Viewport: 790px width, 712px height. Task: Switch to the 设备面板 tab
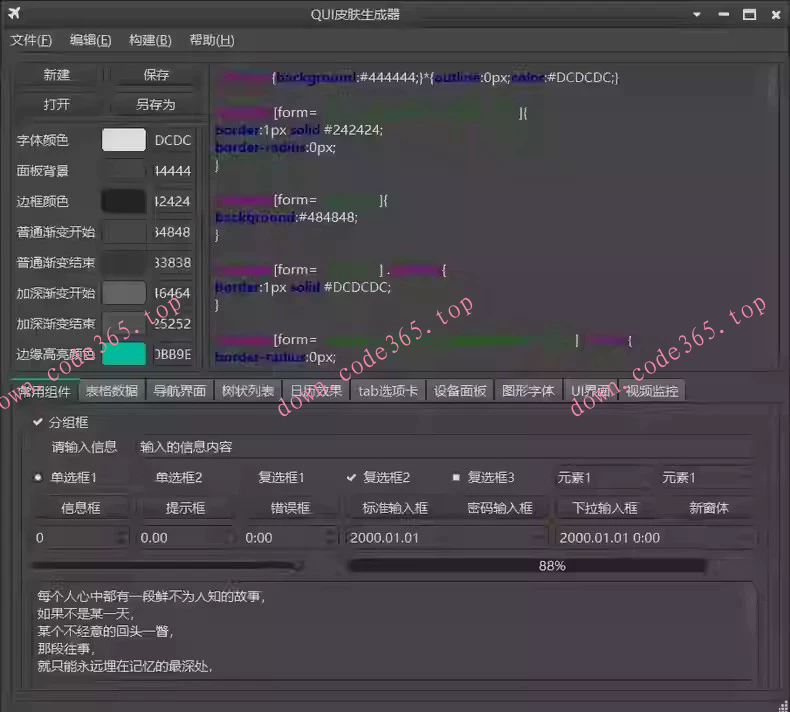tap(460, 391)
